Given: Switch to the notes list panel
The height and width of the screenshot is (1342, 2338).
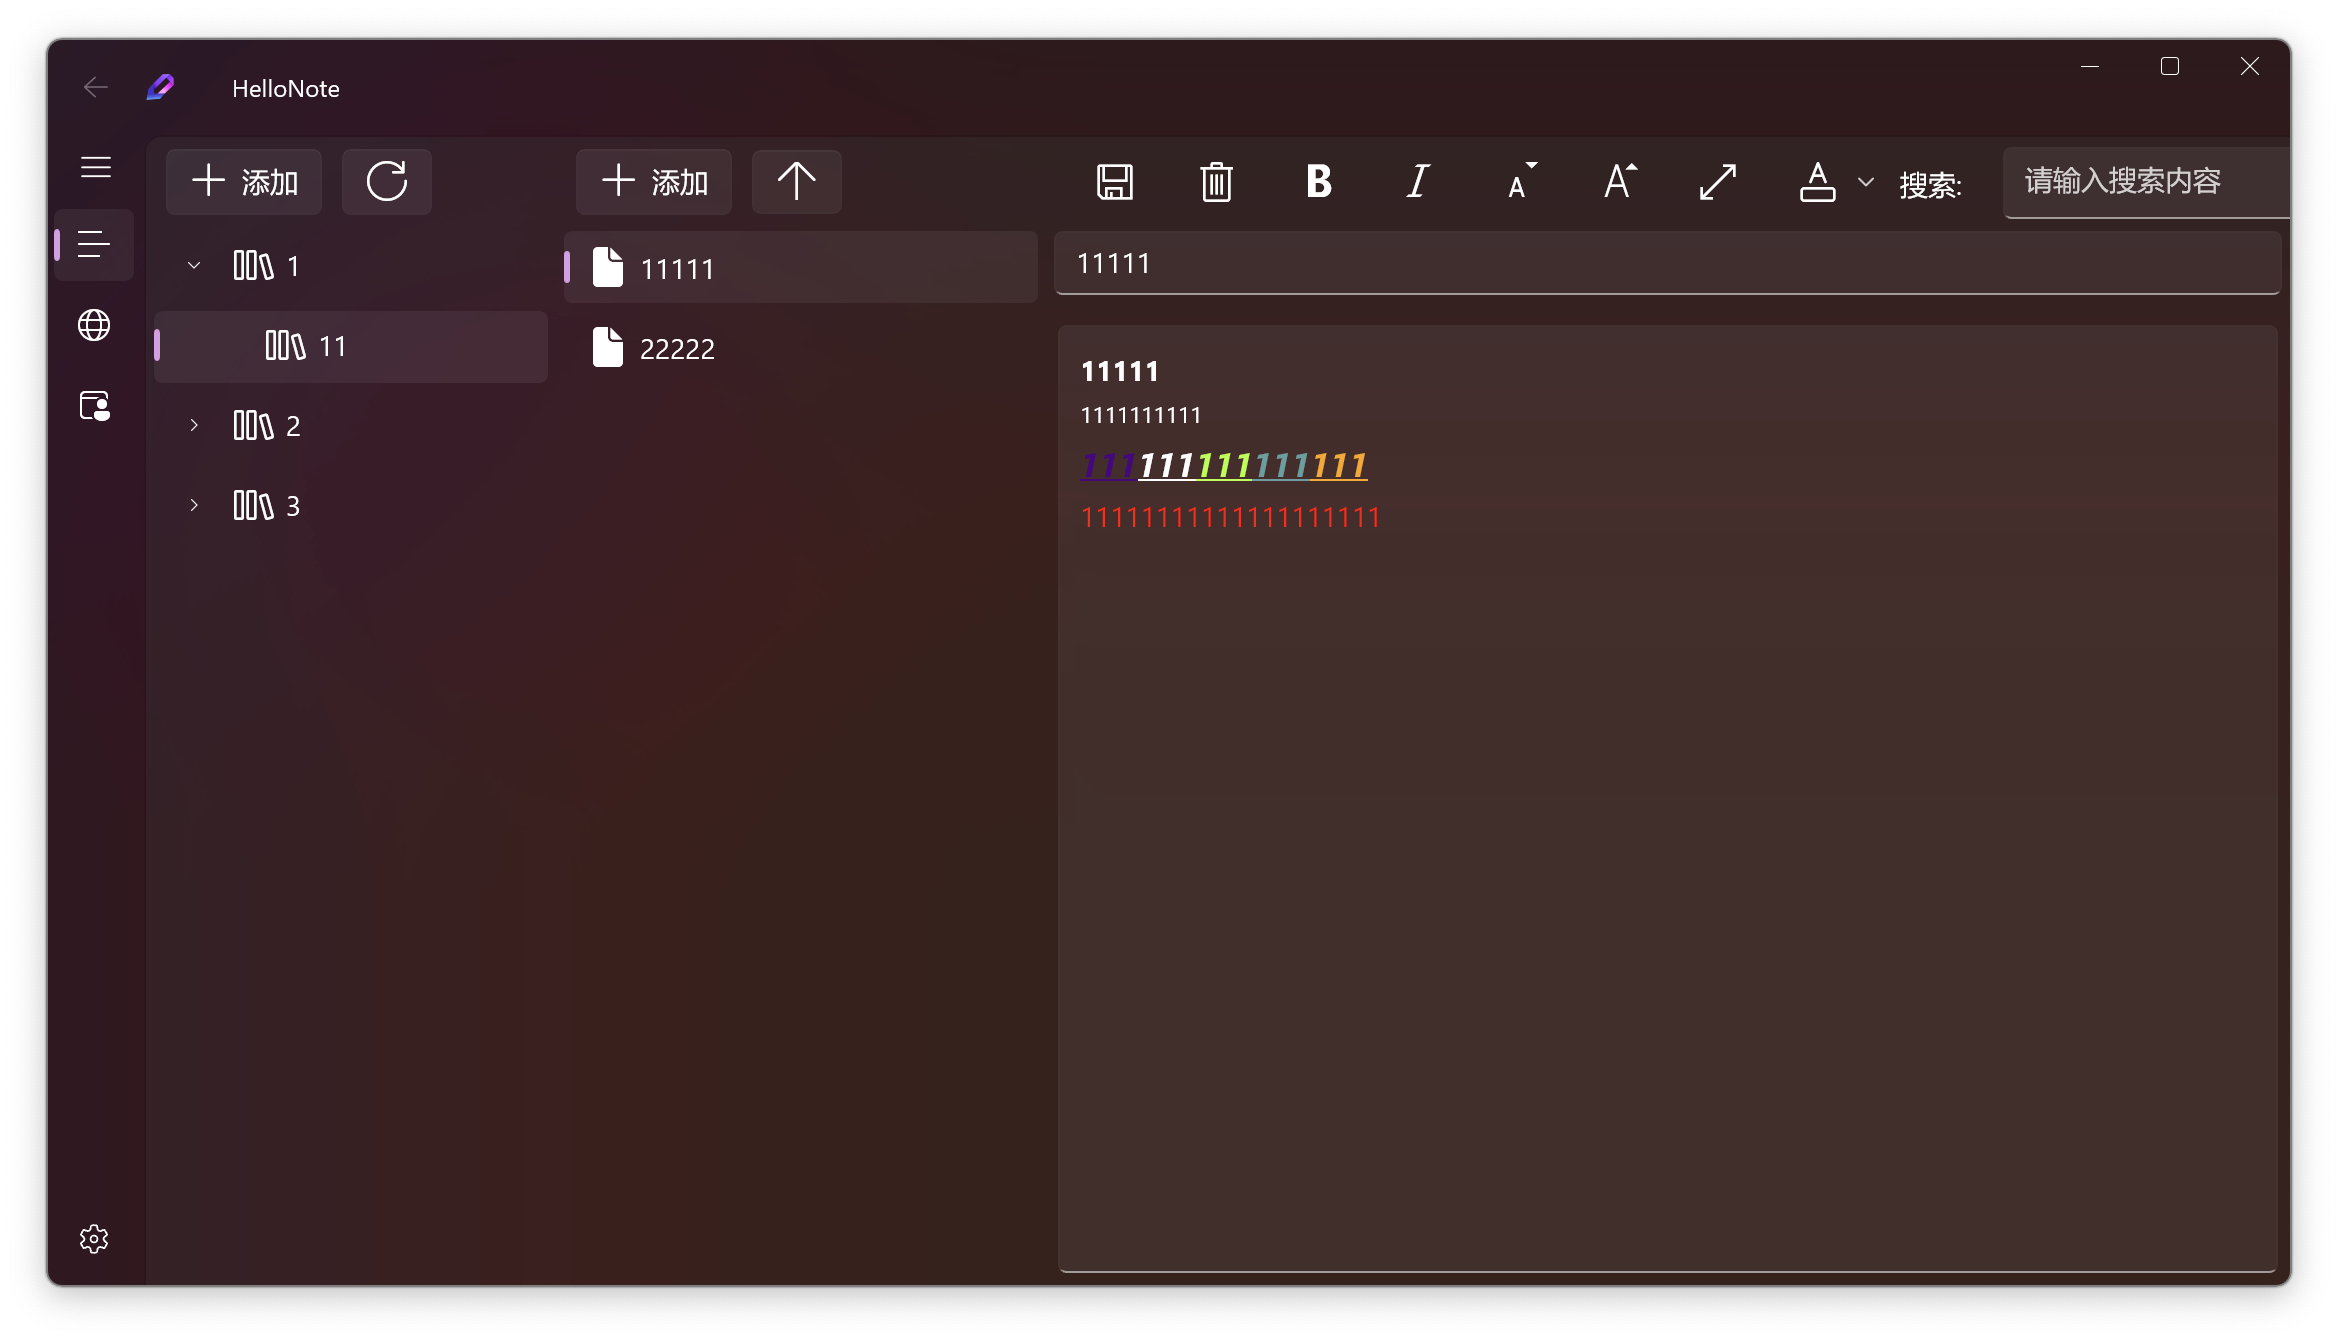Looking at the screenshot, I should pos(93,243).
